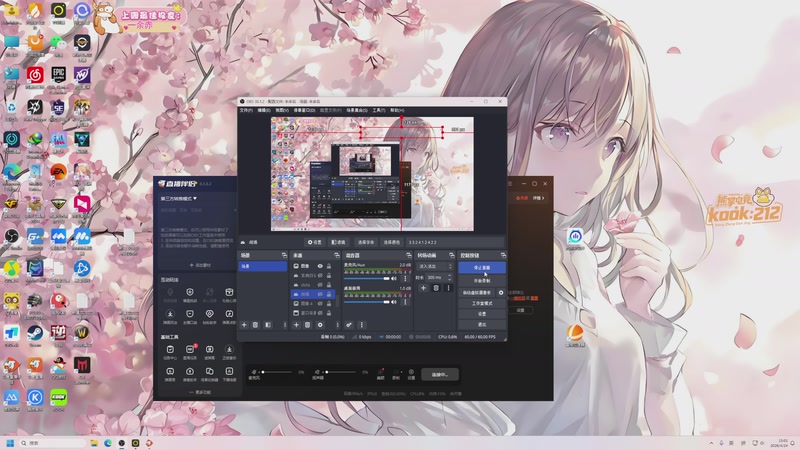Open virtual camera settings gear icon
Viewport: 800px width, 450px height.
click(501, 293)
